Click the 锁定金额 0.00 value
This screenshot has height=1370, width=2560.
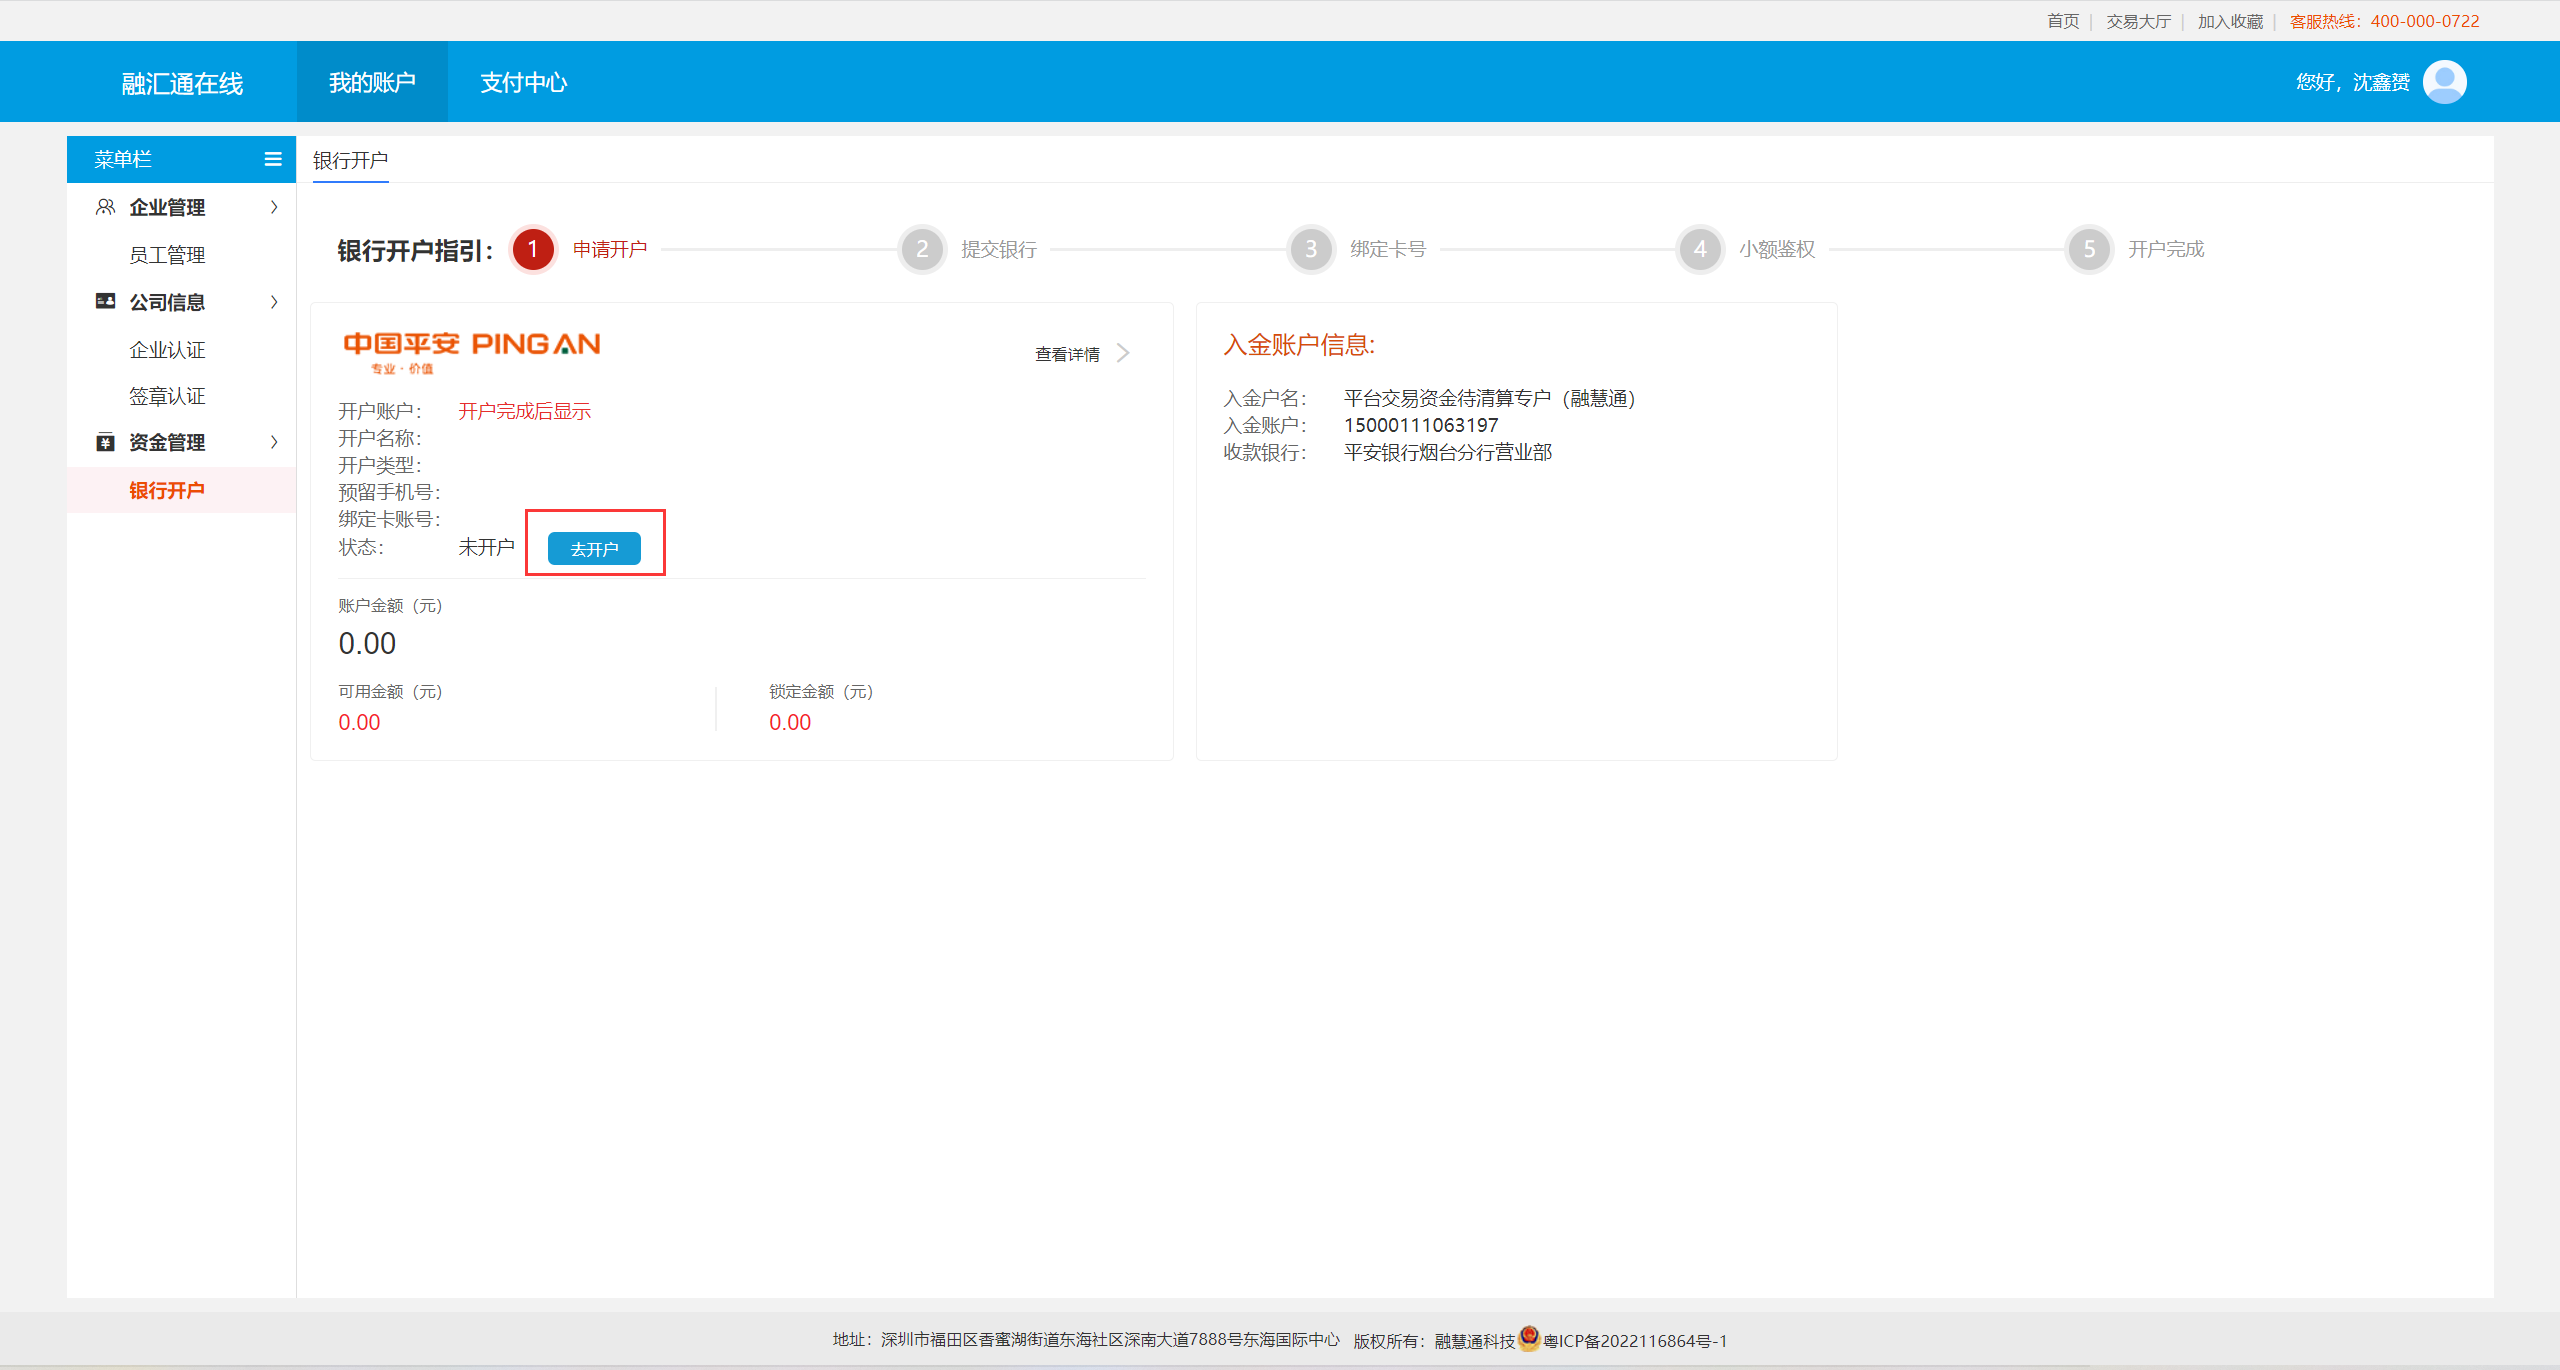tap(790, 722)
